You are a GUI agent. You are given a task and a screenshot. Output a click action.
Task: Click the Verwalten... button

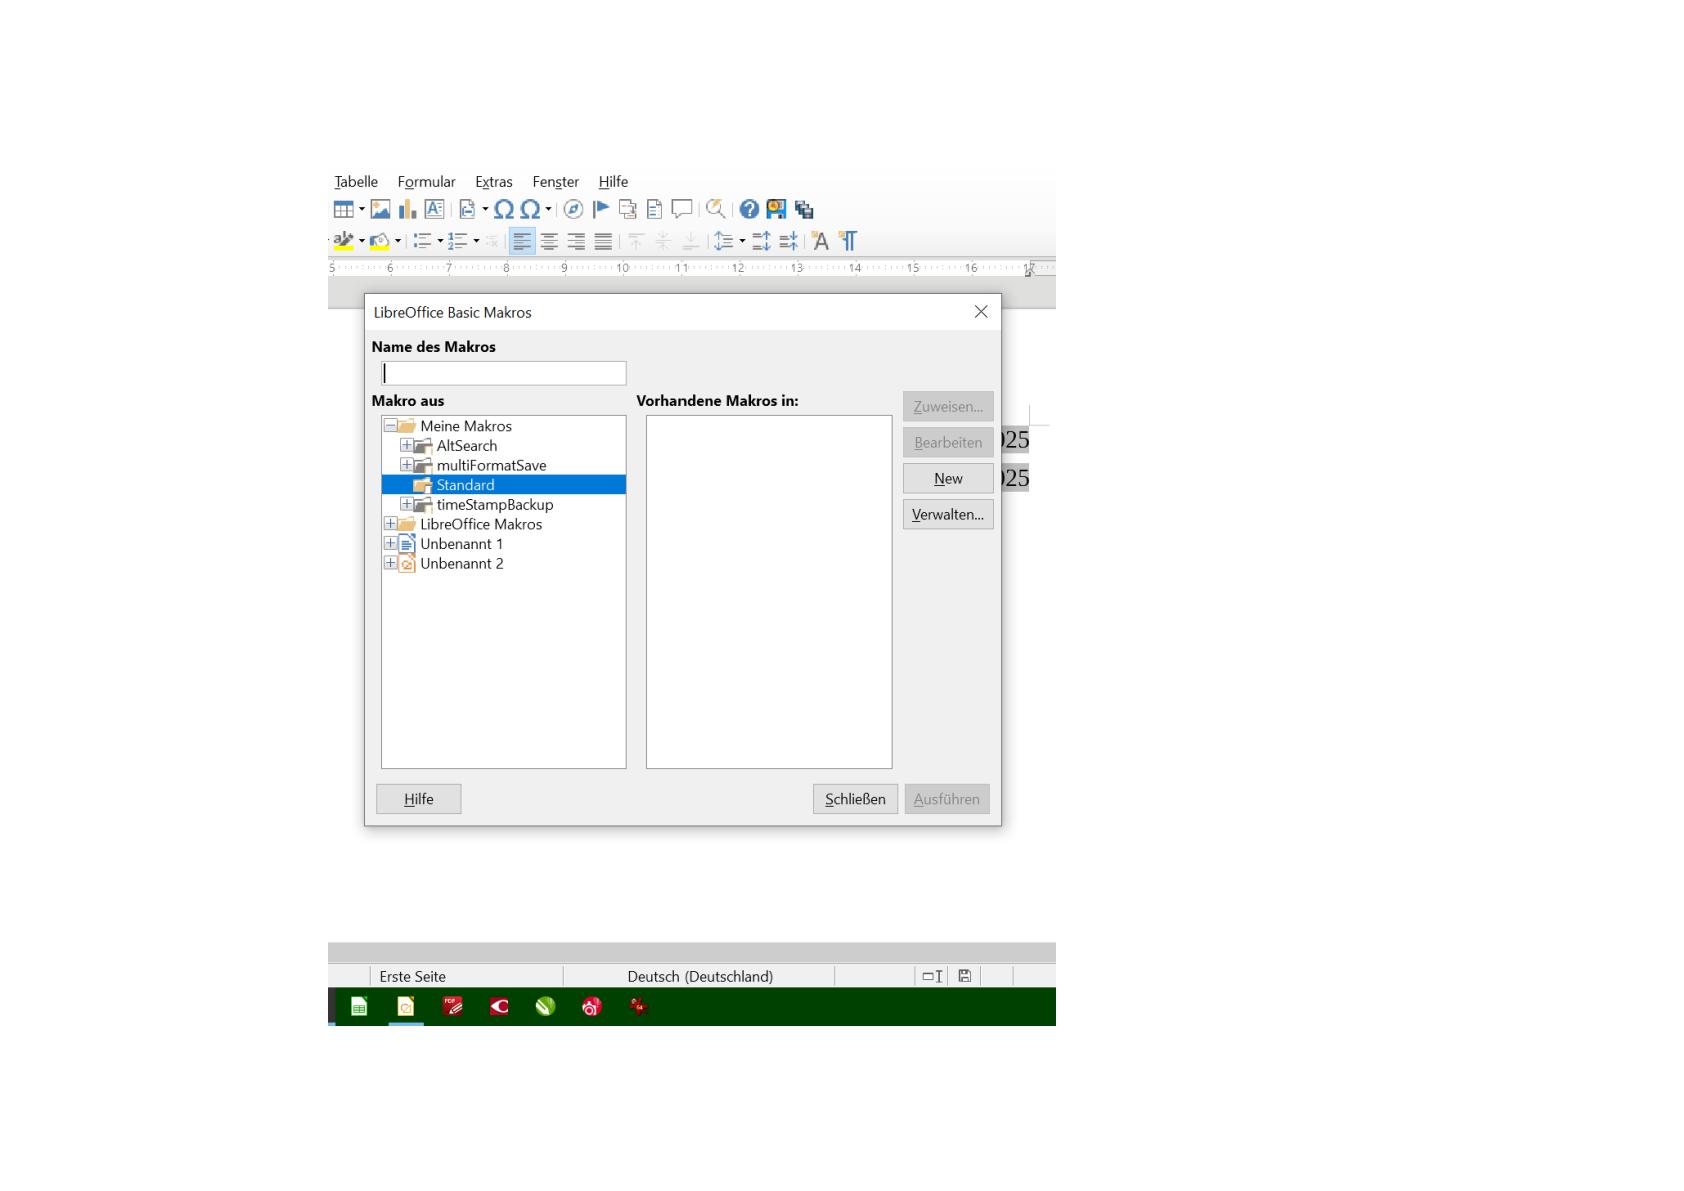pos(947,514)
